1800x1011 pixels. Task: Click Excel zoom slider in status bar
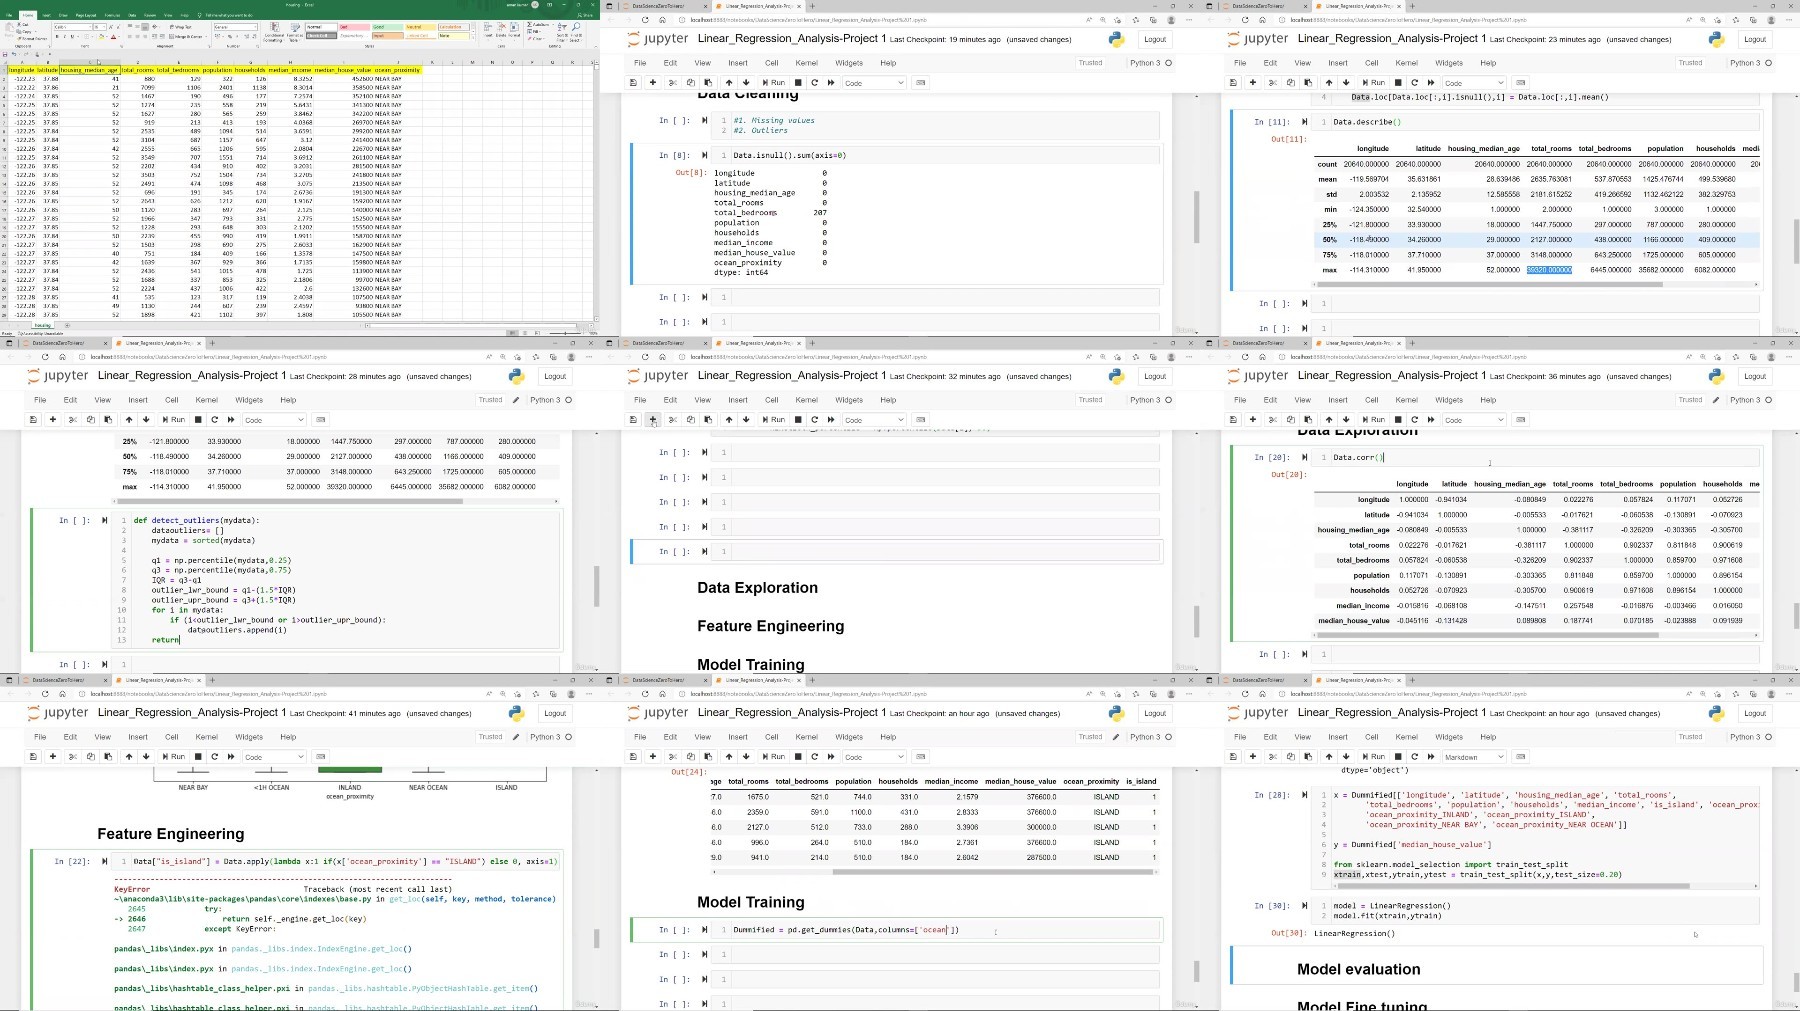[x=565, y=333]
